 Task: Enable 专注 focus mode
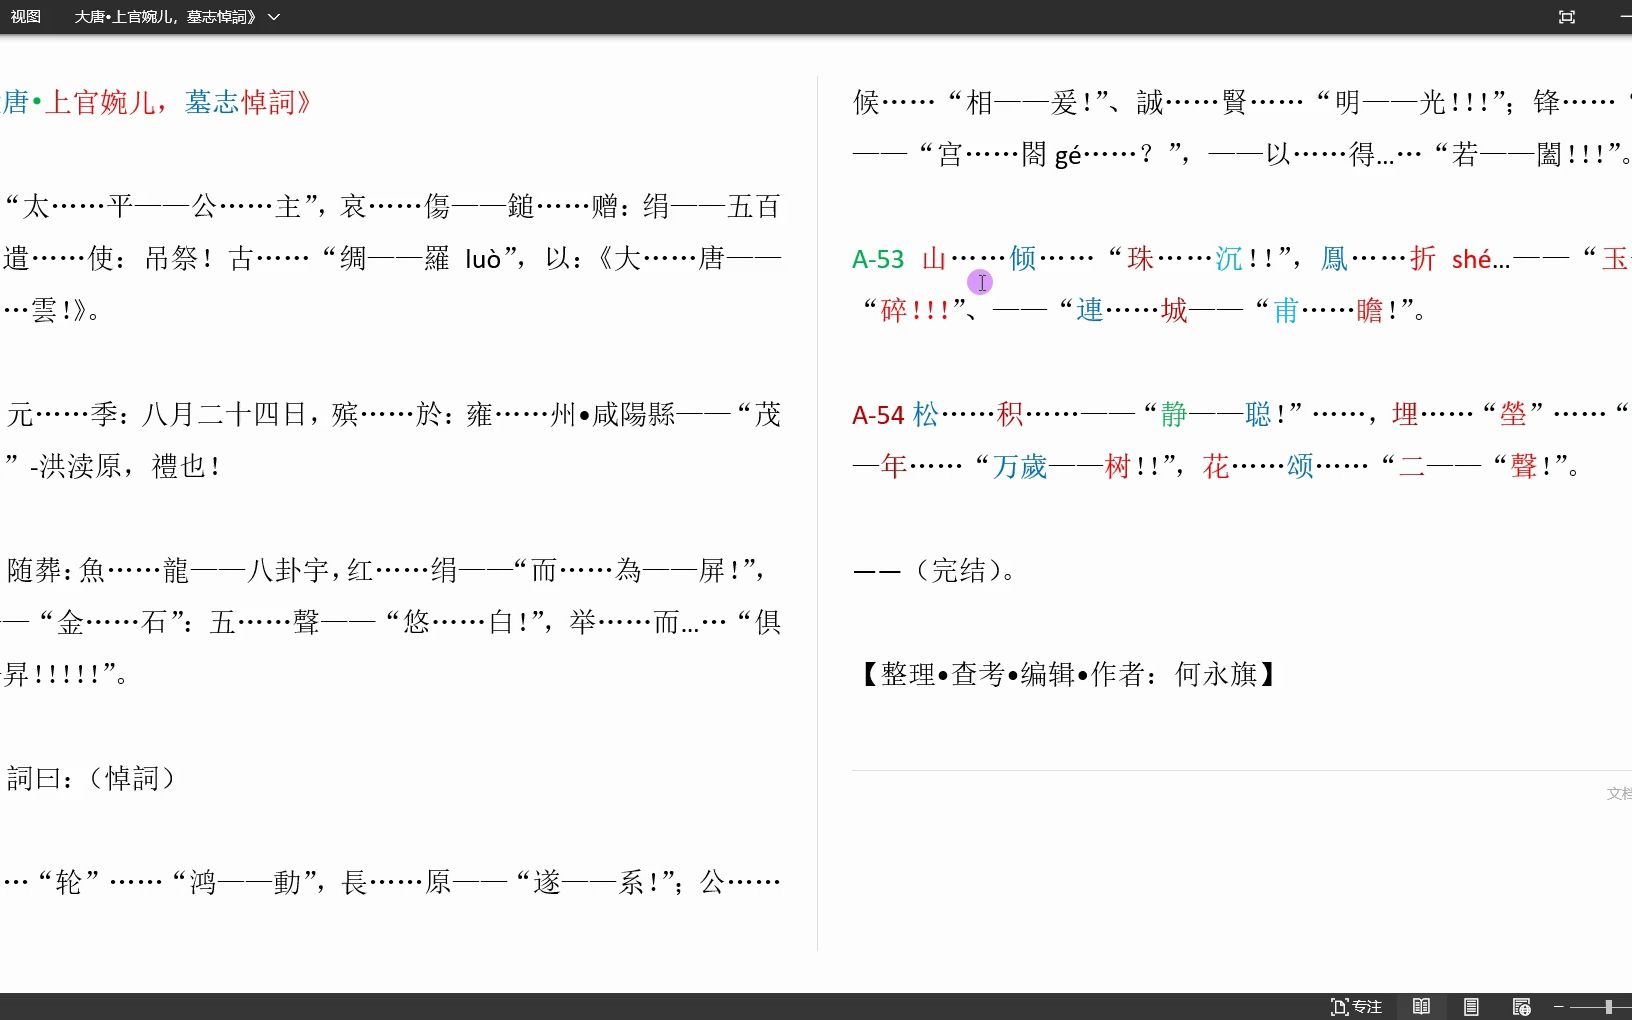coord(1356,1007)
